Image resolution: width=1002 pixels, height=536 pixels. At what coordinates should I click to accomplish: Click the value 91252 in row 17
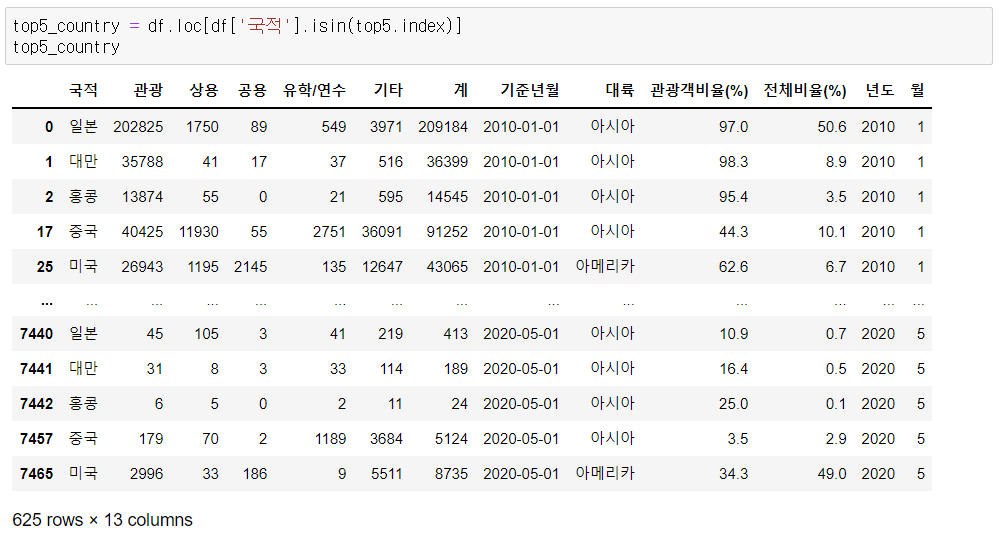447,232
